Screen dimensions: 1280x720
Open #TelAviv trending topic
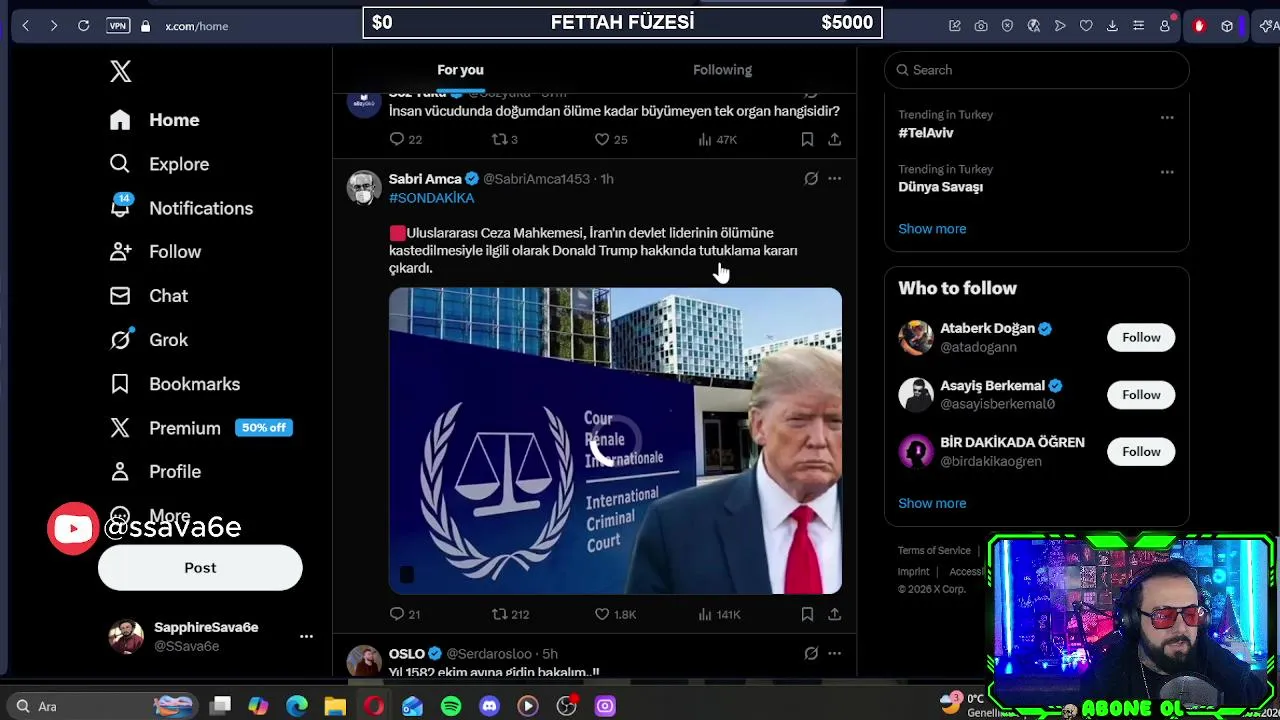click(925, 133)
